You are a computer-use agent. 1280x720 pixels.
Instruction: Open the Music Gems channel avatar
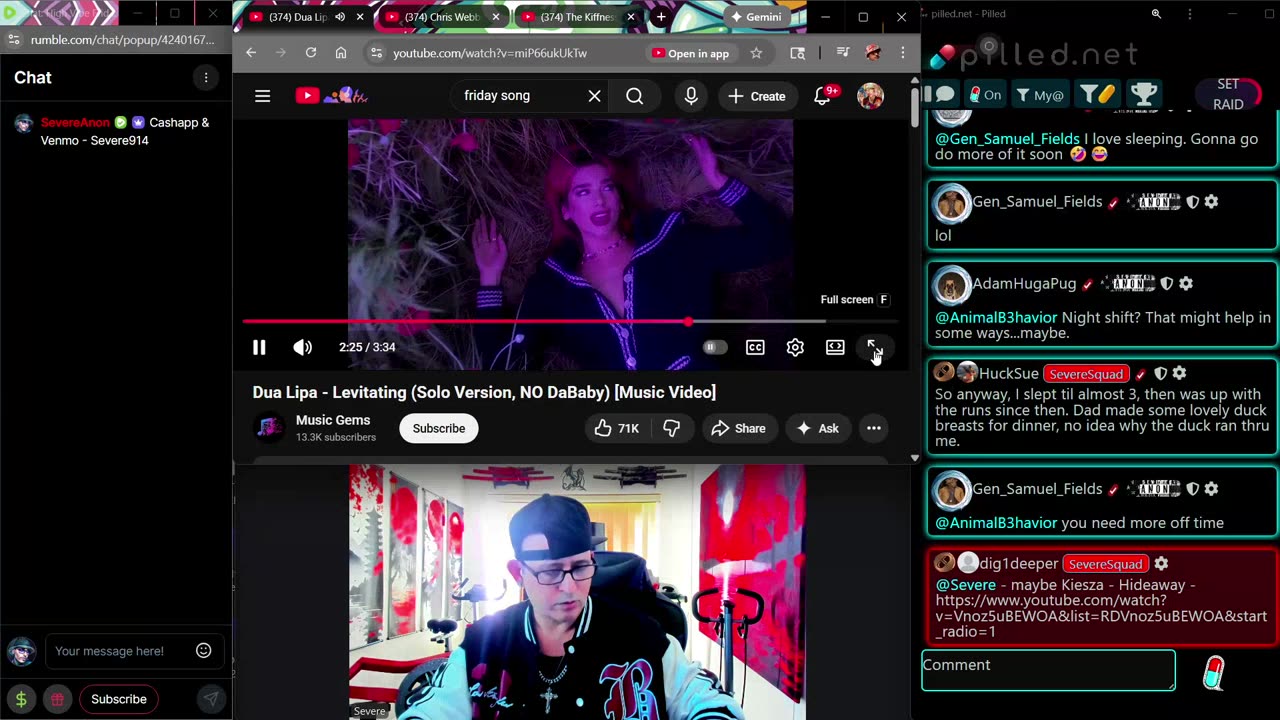269,428
